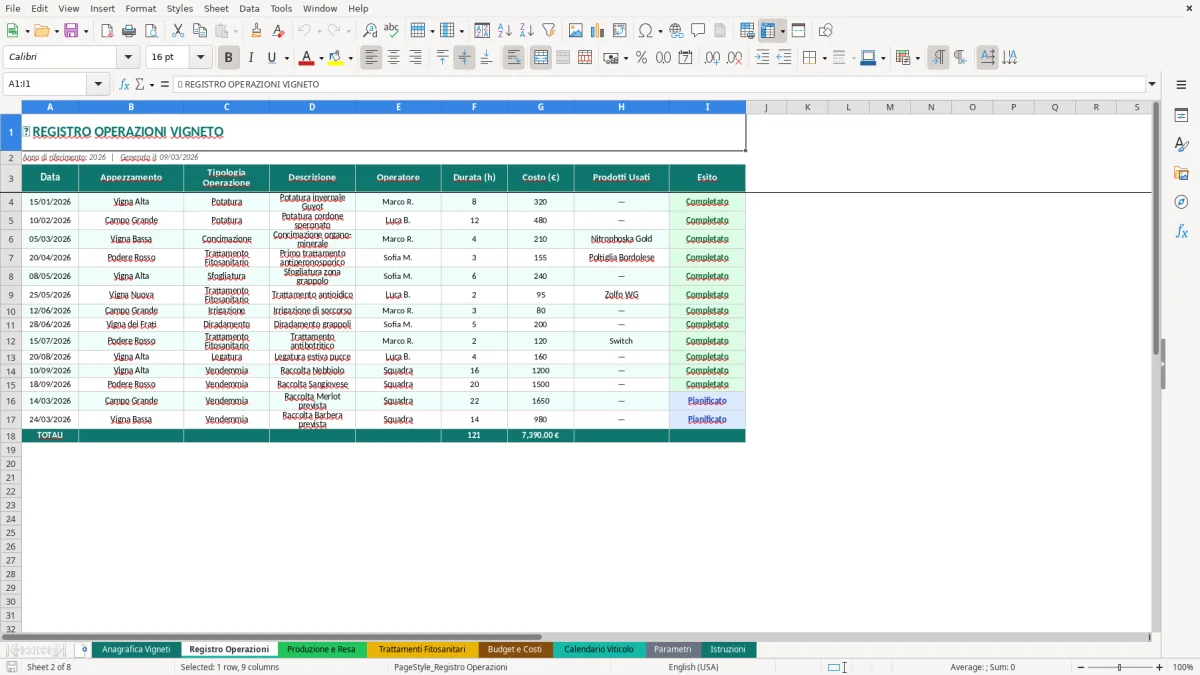
Task: Select row header 18
Action: [x=11, y=436]
